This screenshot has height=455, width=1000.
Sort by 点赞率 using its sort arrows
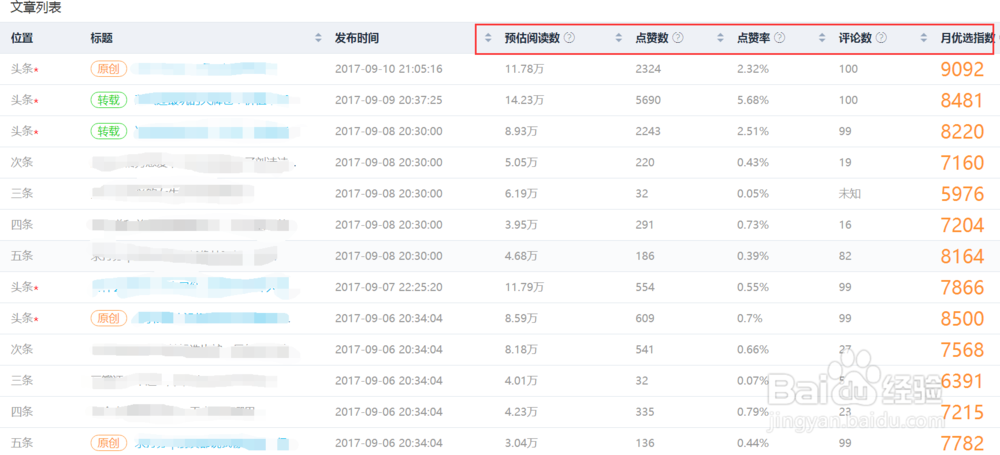(822, 38)
